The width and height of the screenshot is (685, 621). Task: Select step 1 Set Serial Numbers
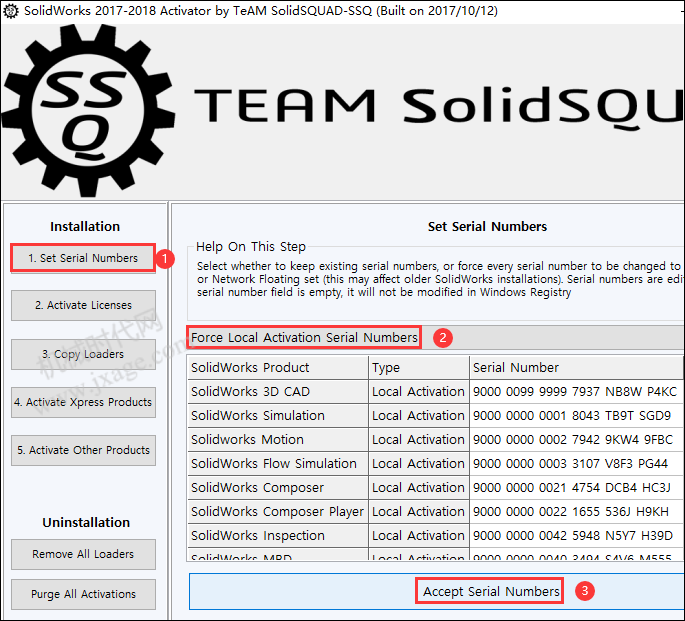[83, 258]
